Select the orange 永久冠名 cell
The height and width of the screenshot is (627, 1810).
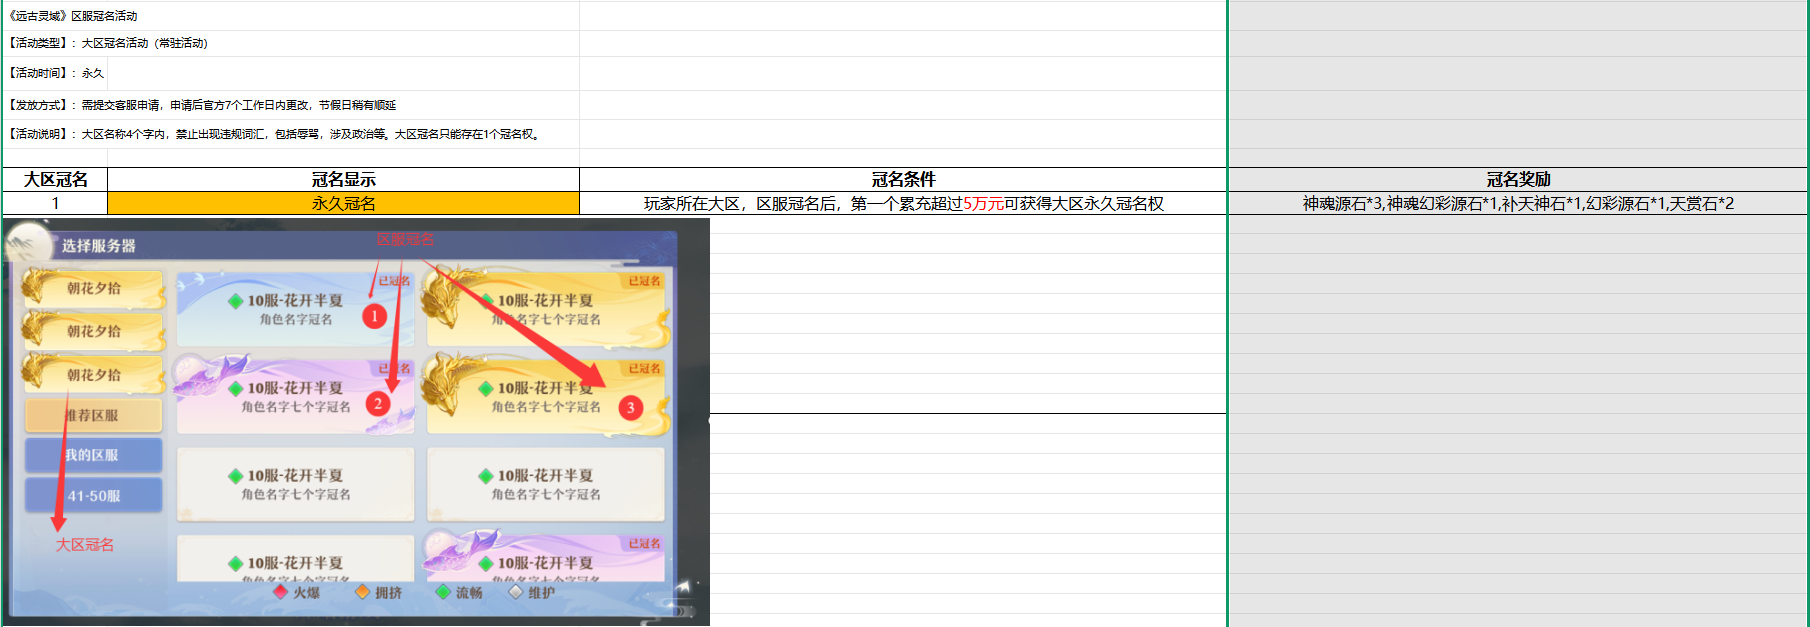(x=343, y=203)
